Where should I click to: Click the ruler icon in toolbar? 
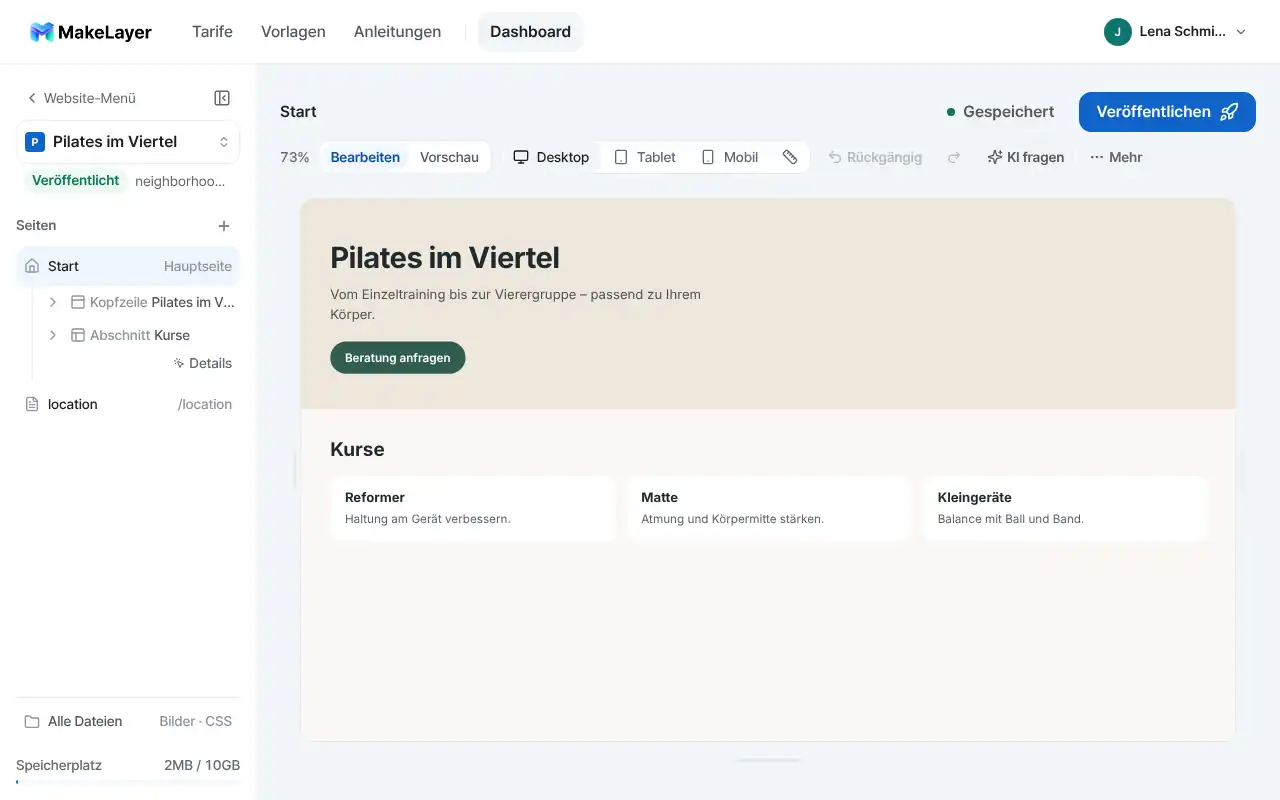click(790, 157)
